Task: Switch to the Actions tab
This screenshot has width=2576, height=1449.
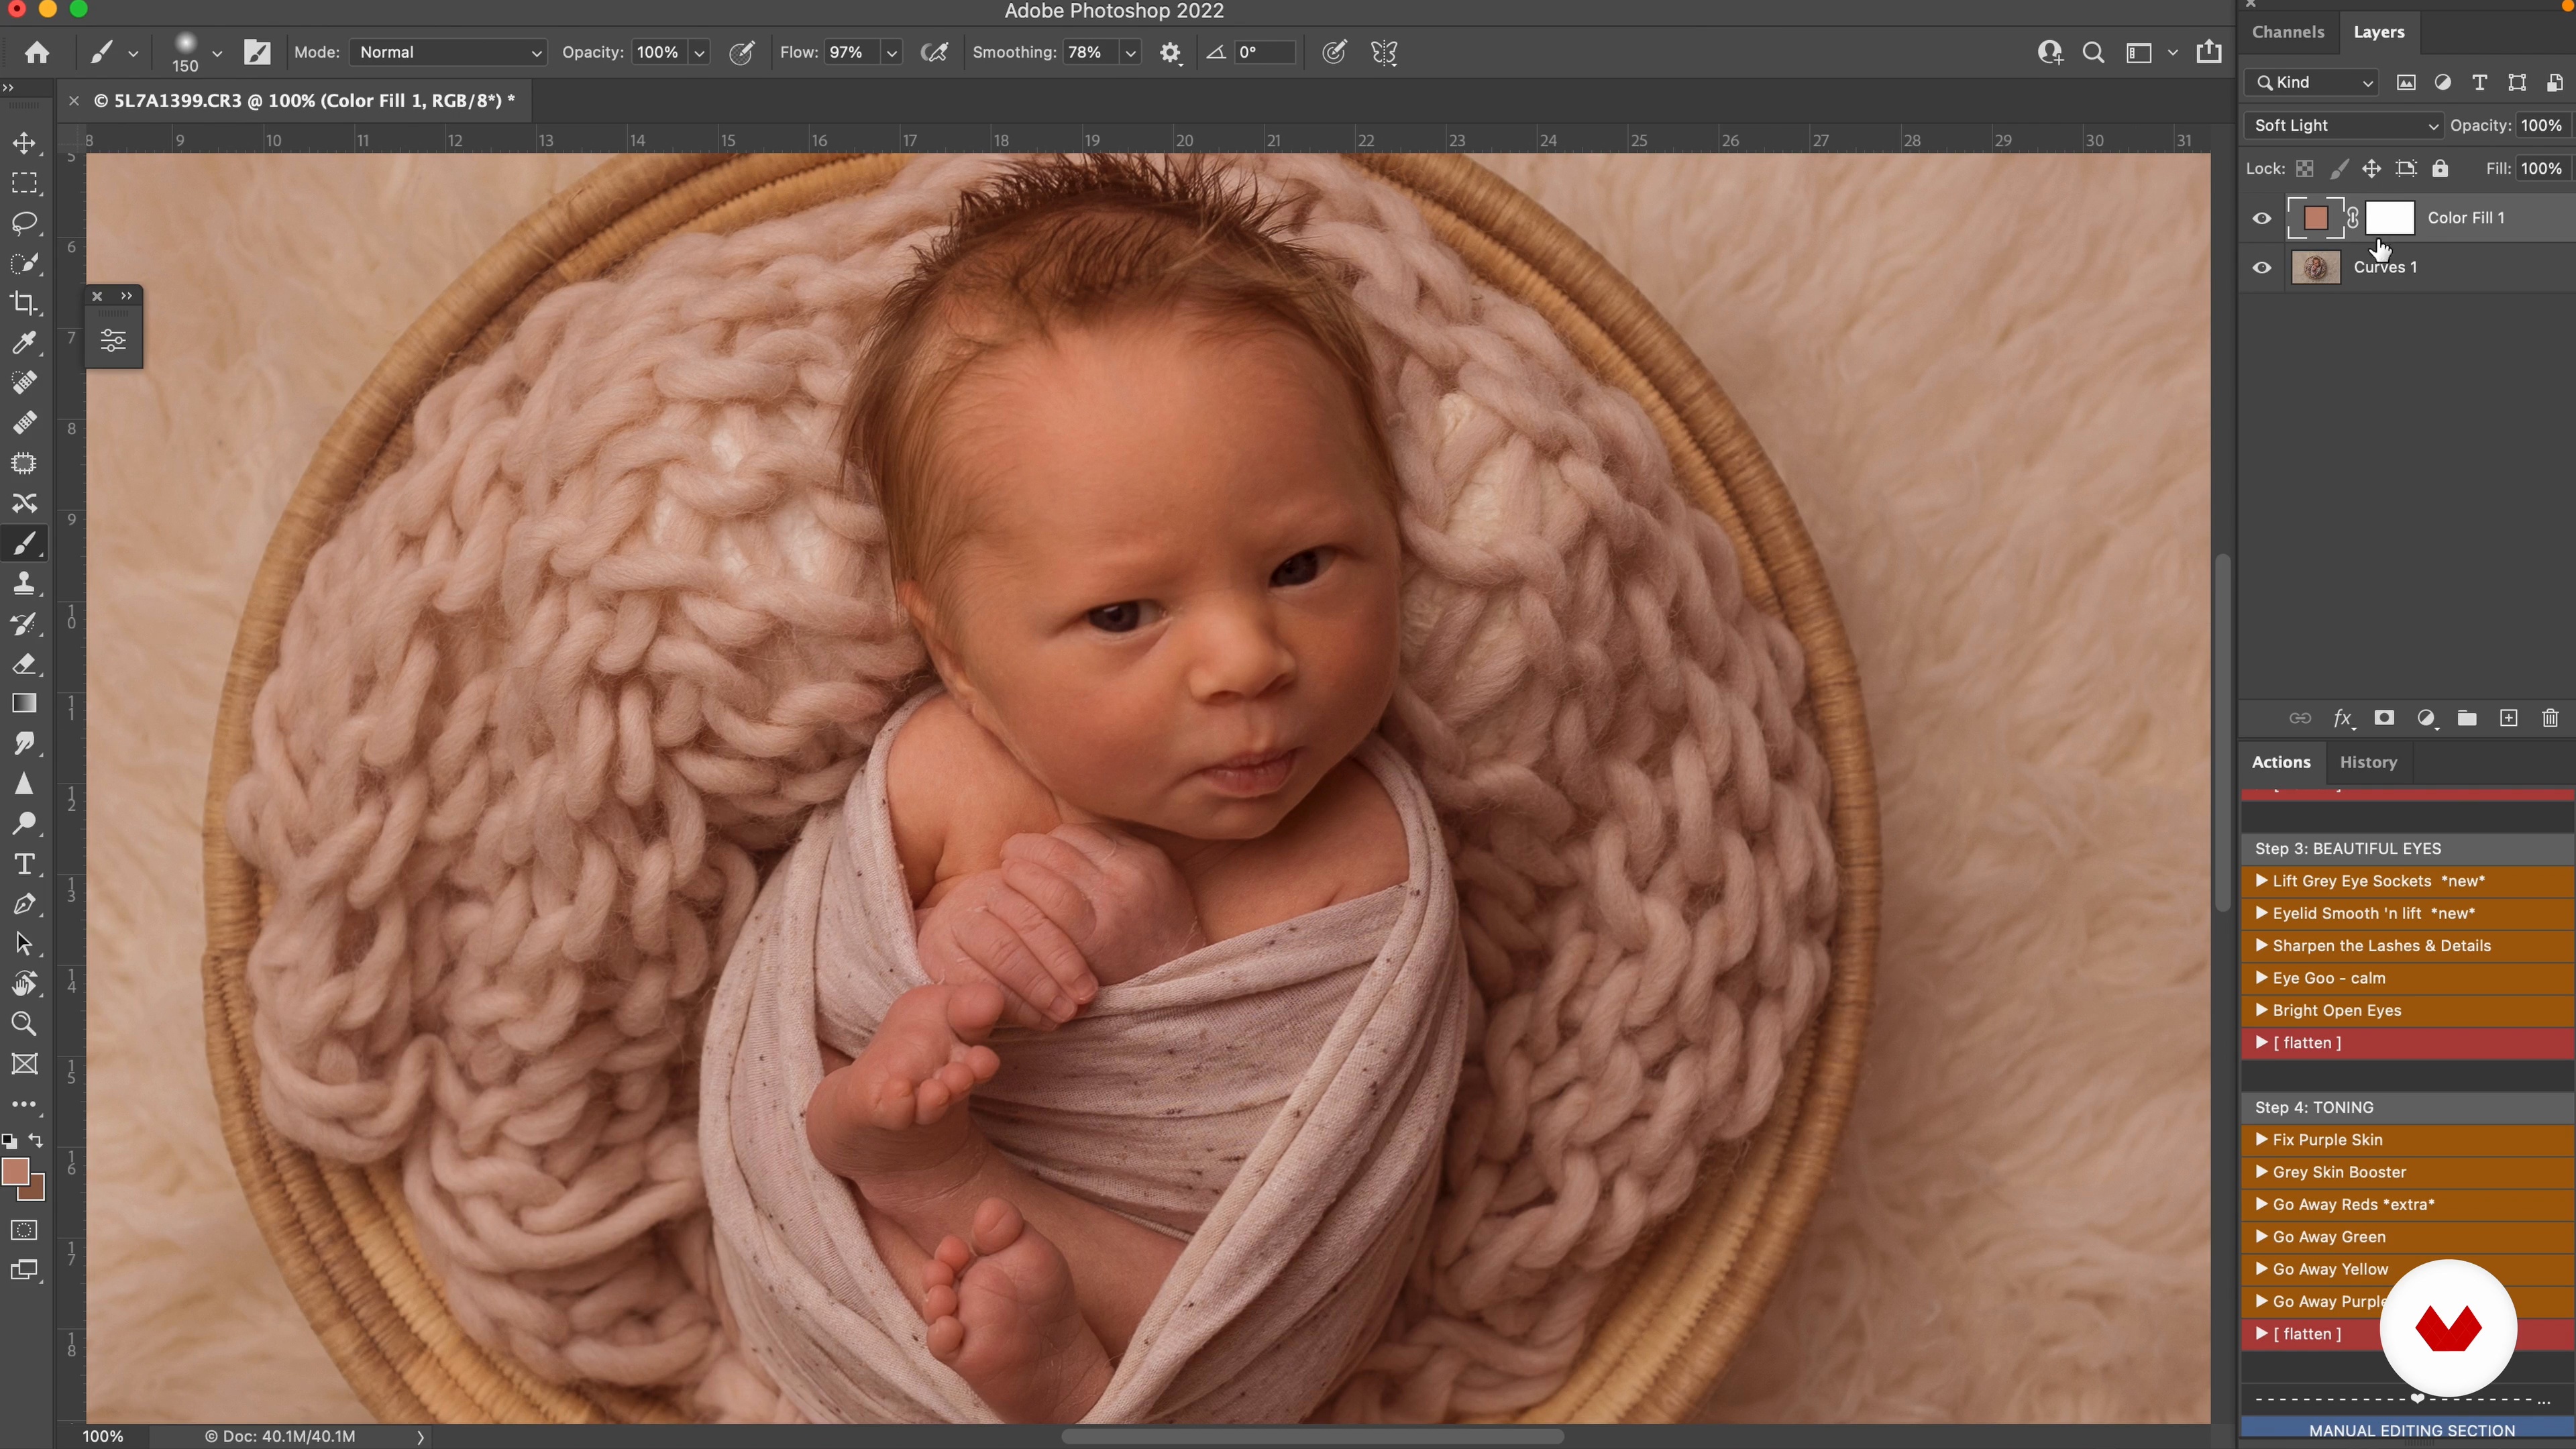Action: point(2281,762)
